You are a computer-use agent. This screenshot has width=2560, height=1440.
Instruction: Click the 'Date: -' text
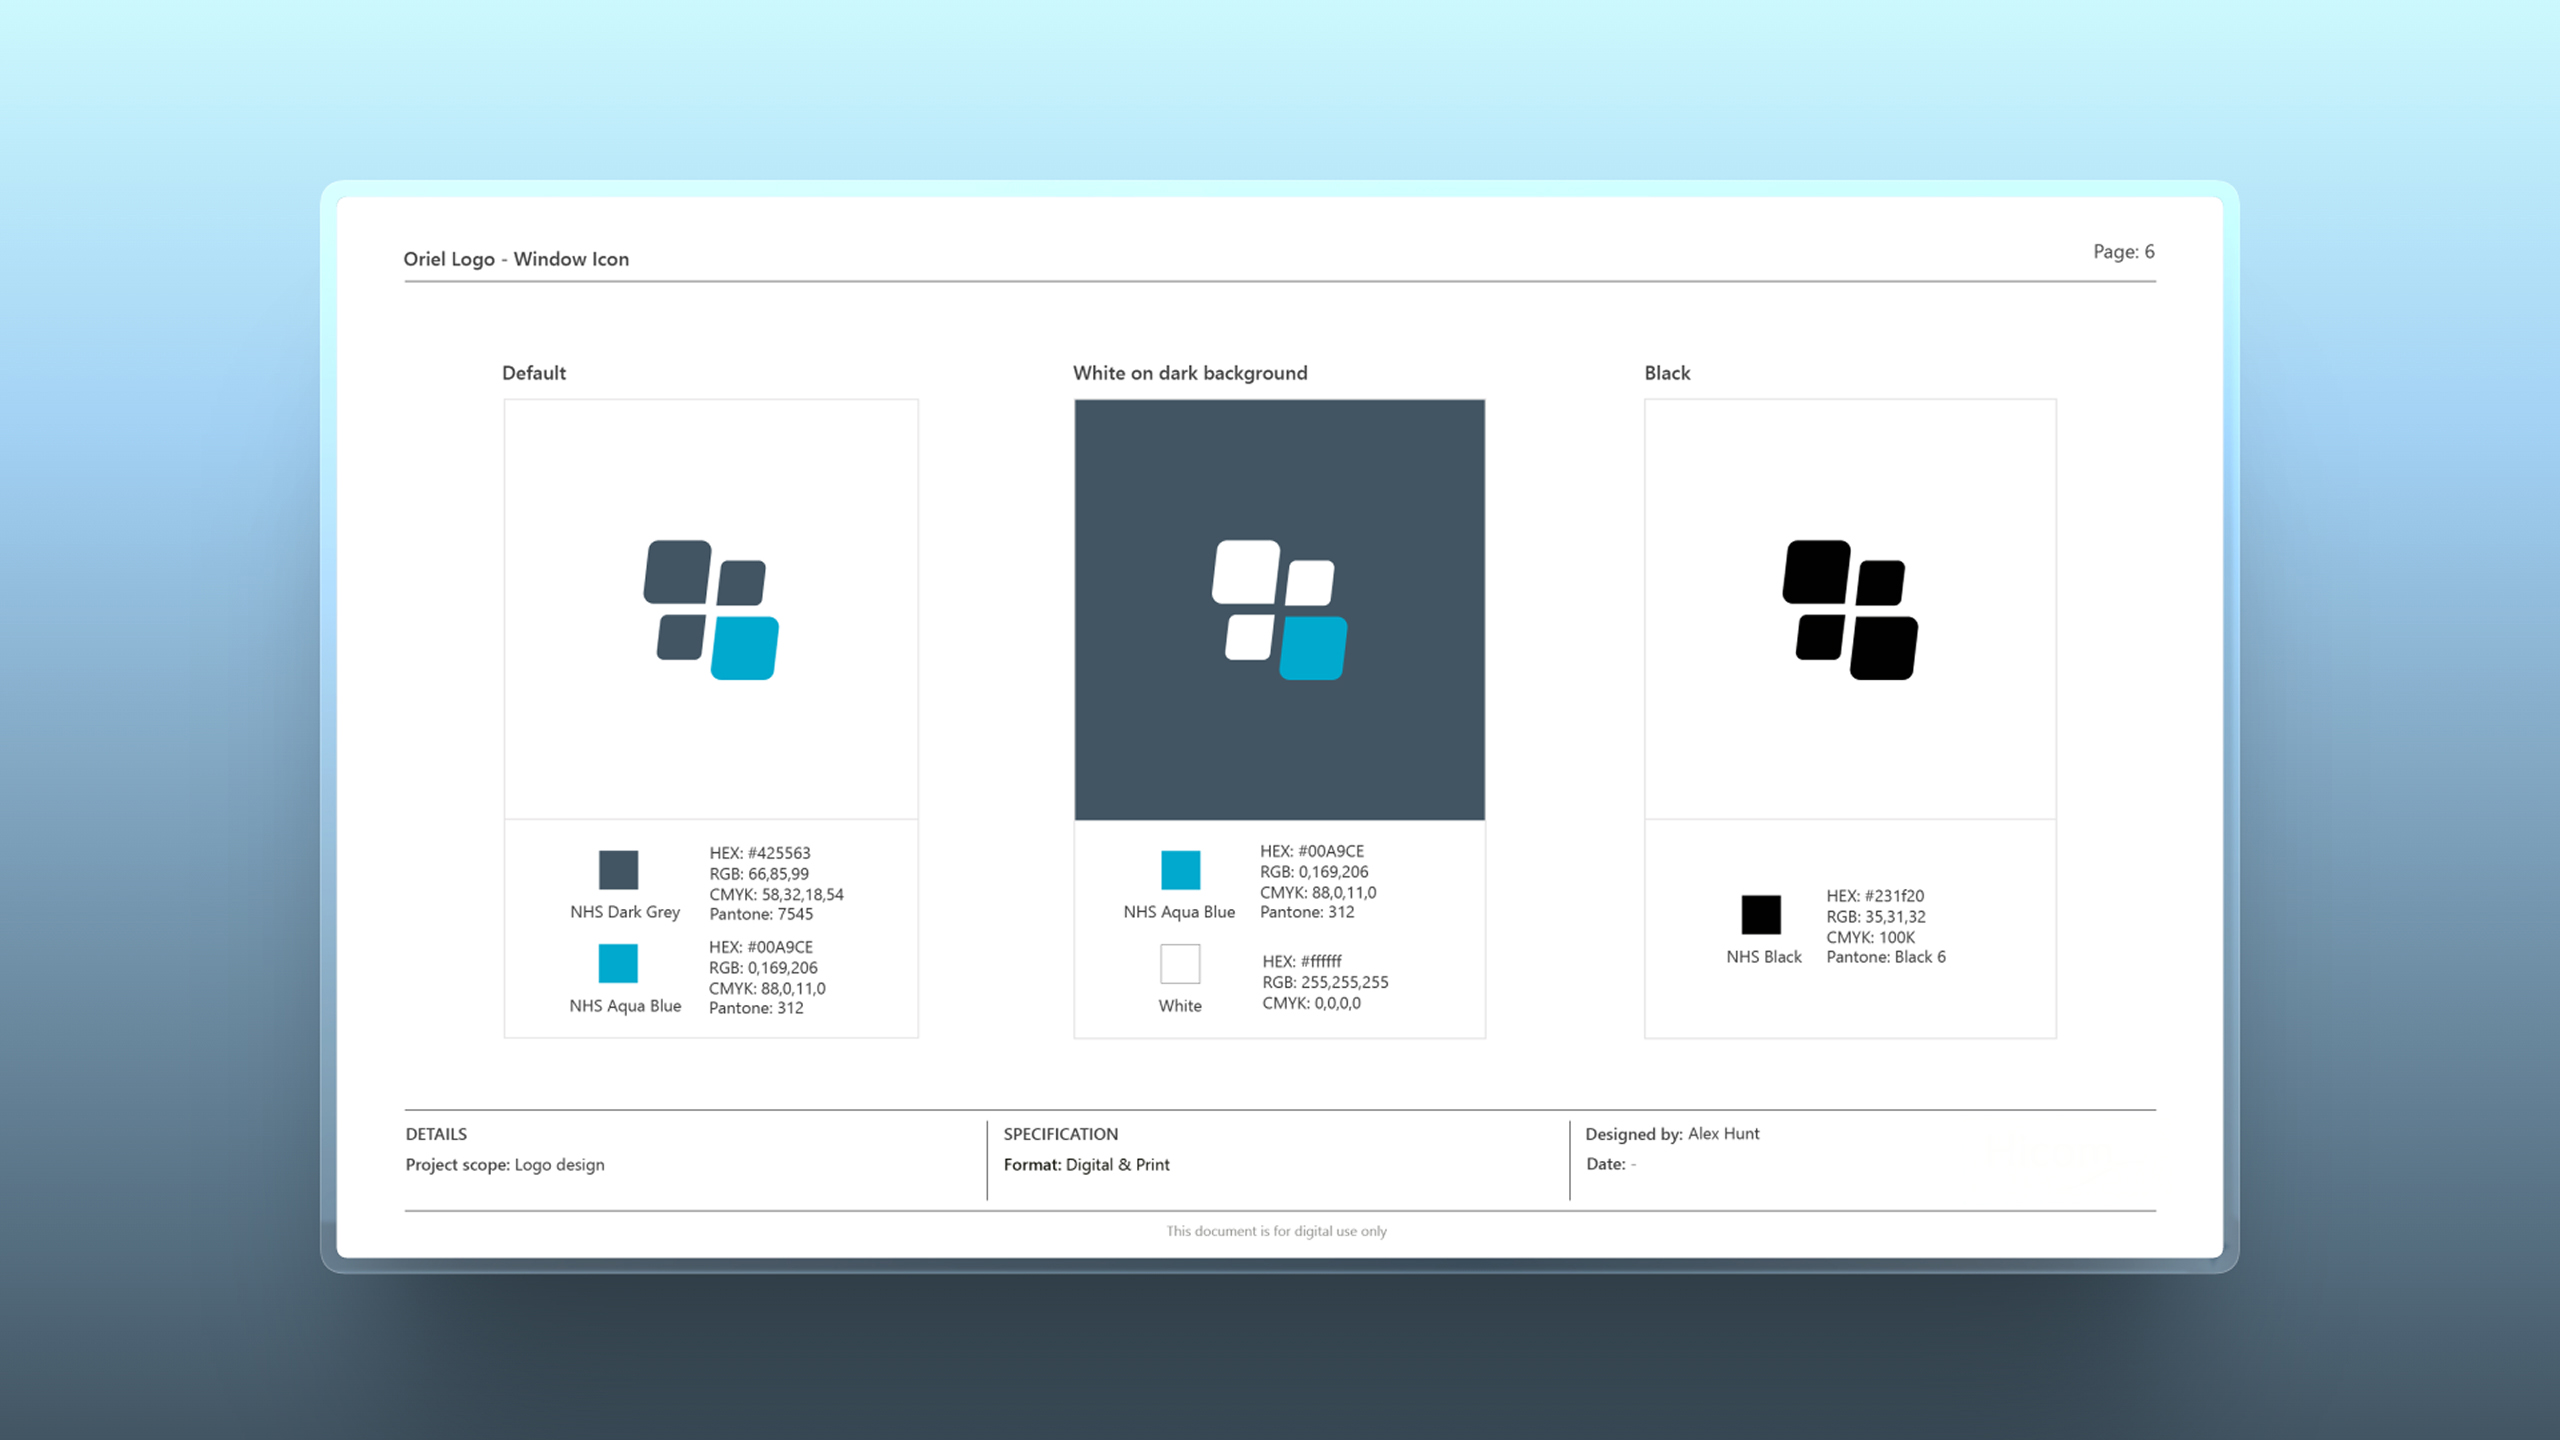coord(1611,1164)
